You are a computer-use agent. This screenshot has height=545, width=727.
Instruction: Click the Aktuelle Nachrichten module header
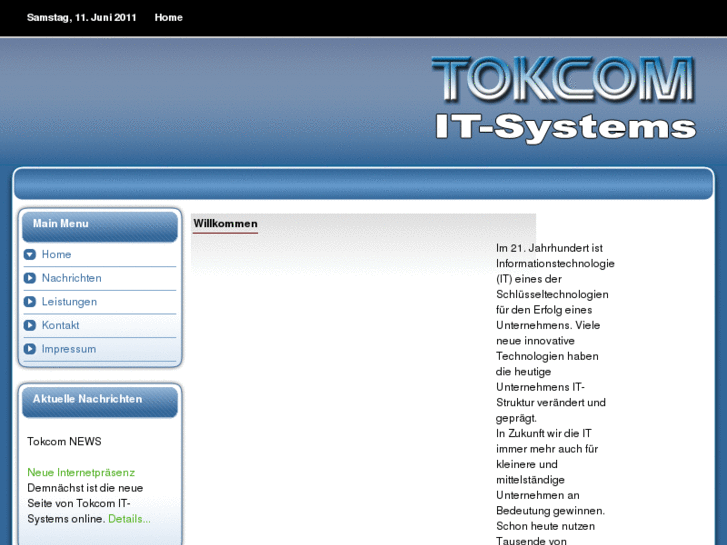[x=100, y=401]
